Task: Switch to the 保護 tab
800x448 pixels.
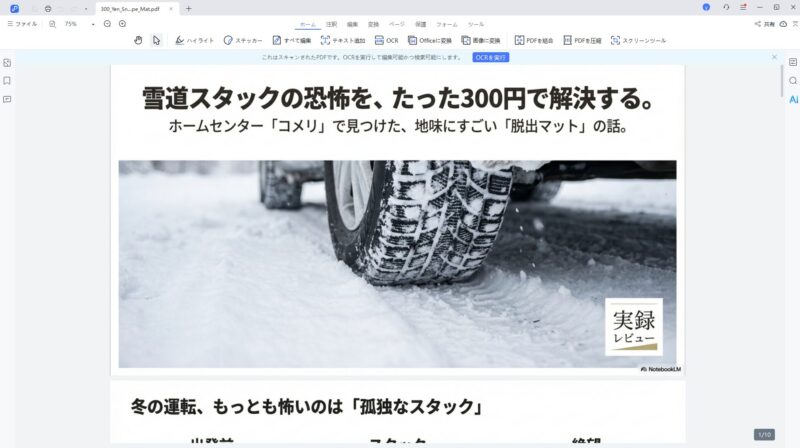Action: point(421,23)
